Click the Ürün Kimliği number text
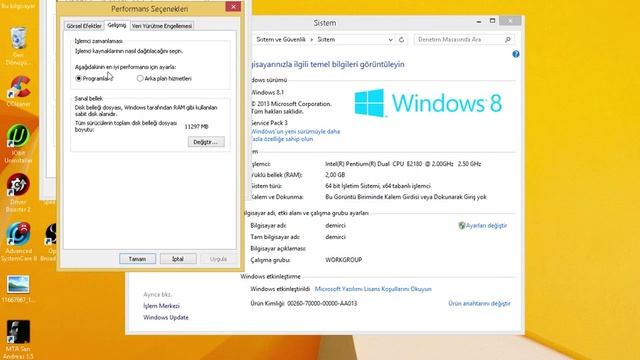This screenshot has height=360, width=640. [322, 303]
